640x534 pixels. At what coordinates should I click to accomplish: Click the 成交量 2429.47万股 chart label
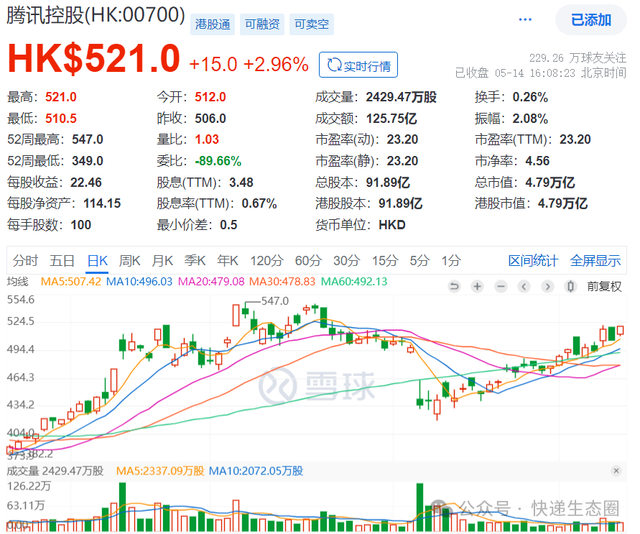click(55, 471)
